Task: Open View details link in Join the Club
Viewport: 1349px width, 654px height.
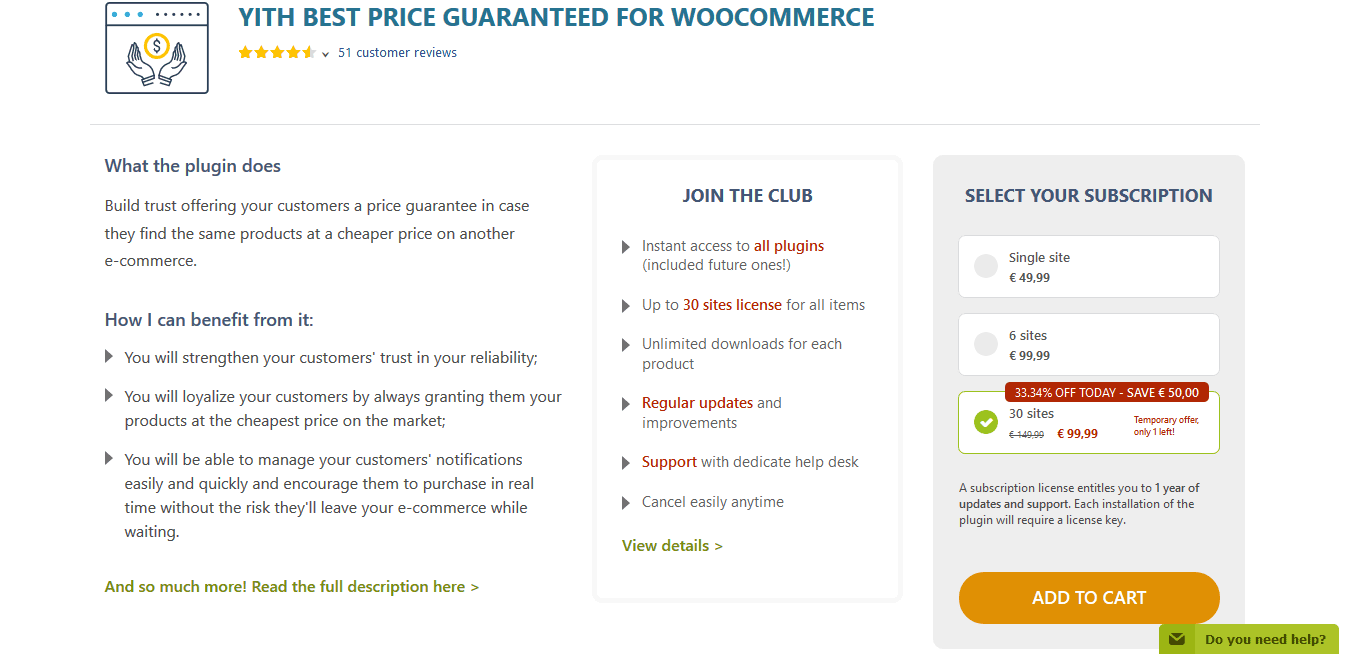Action: (x=672, y=545)
